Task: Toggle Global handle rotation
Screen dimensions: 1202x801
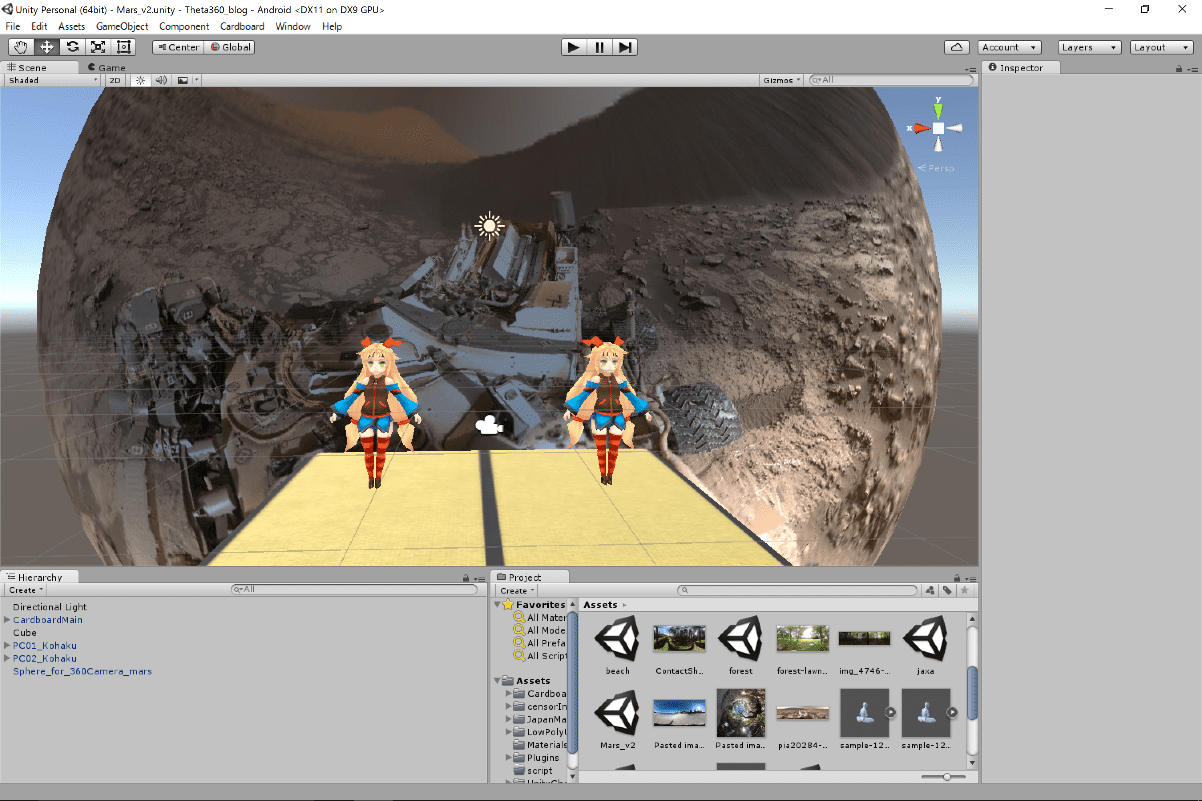Action: (230, 47)
